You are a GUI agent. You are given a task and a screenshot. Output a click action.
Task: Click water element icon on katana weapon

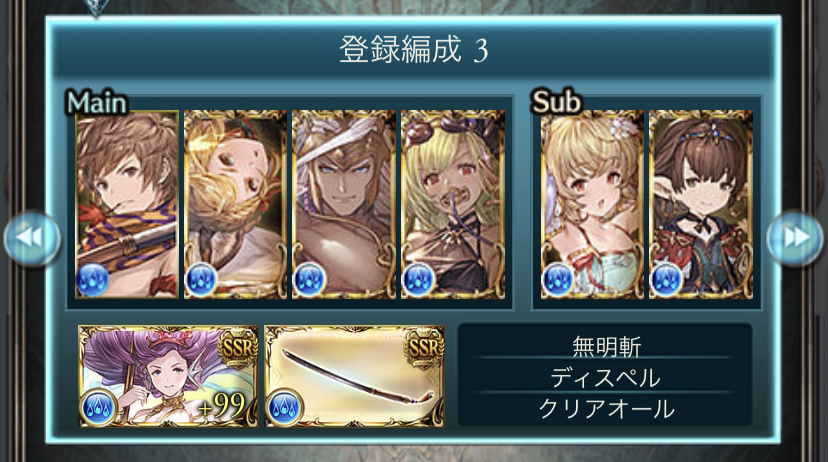click(285, 407)
